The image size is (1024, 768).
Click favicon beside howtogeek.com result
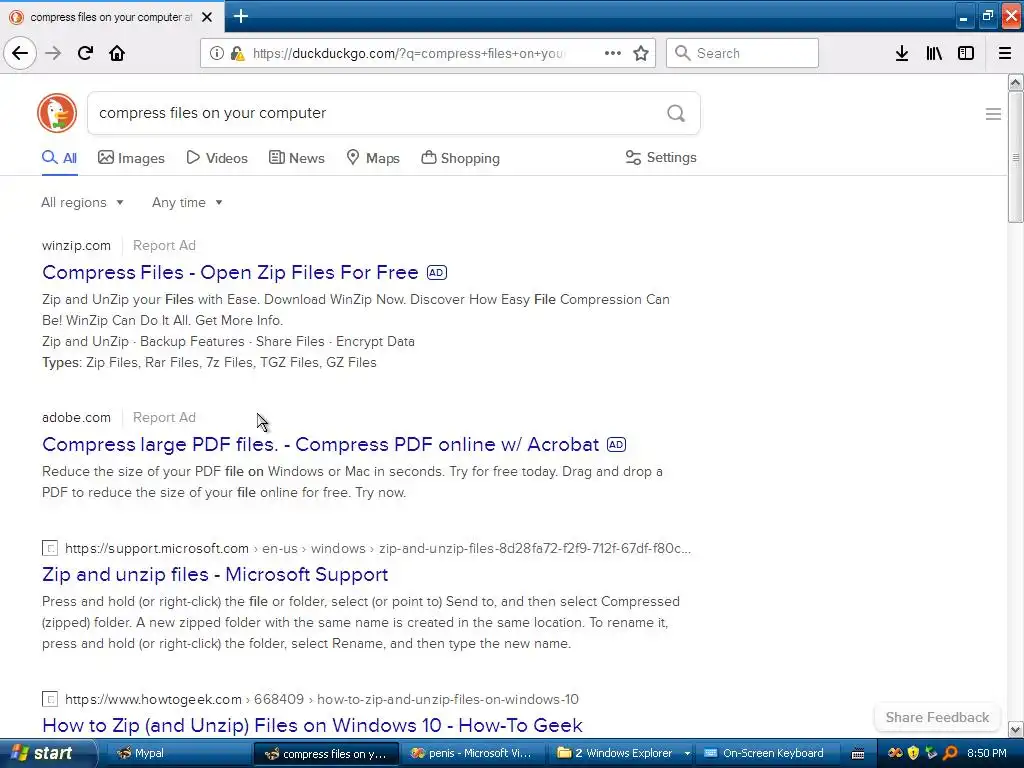coord(50,699)
